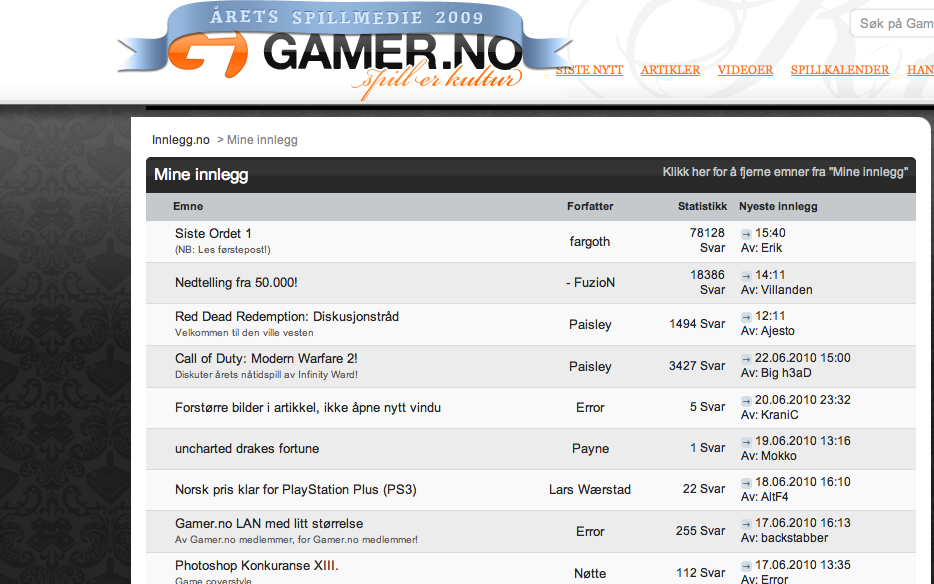This screenshot has width=934, height=584.
Task: Open Gamer.no LAN med litt størrelse thread
Action: pyautogui.click(x=269, y=524)
